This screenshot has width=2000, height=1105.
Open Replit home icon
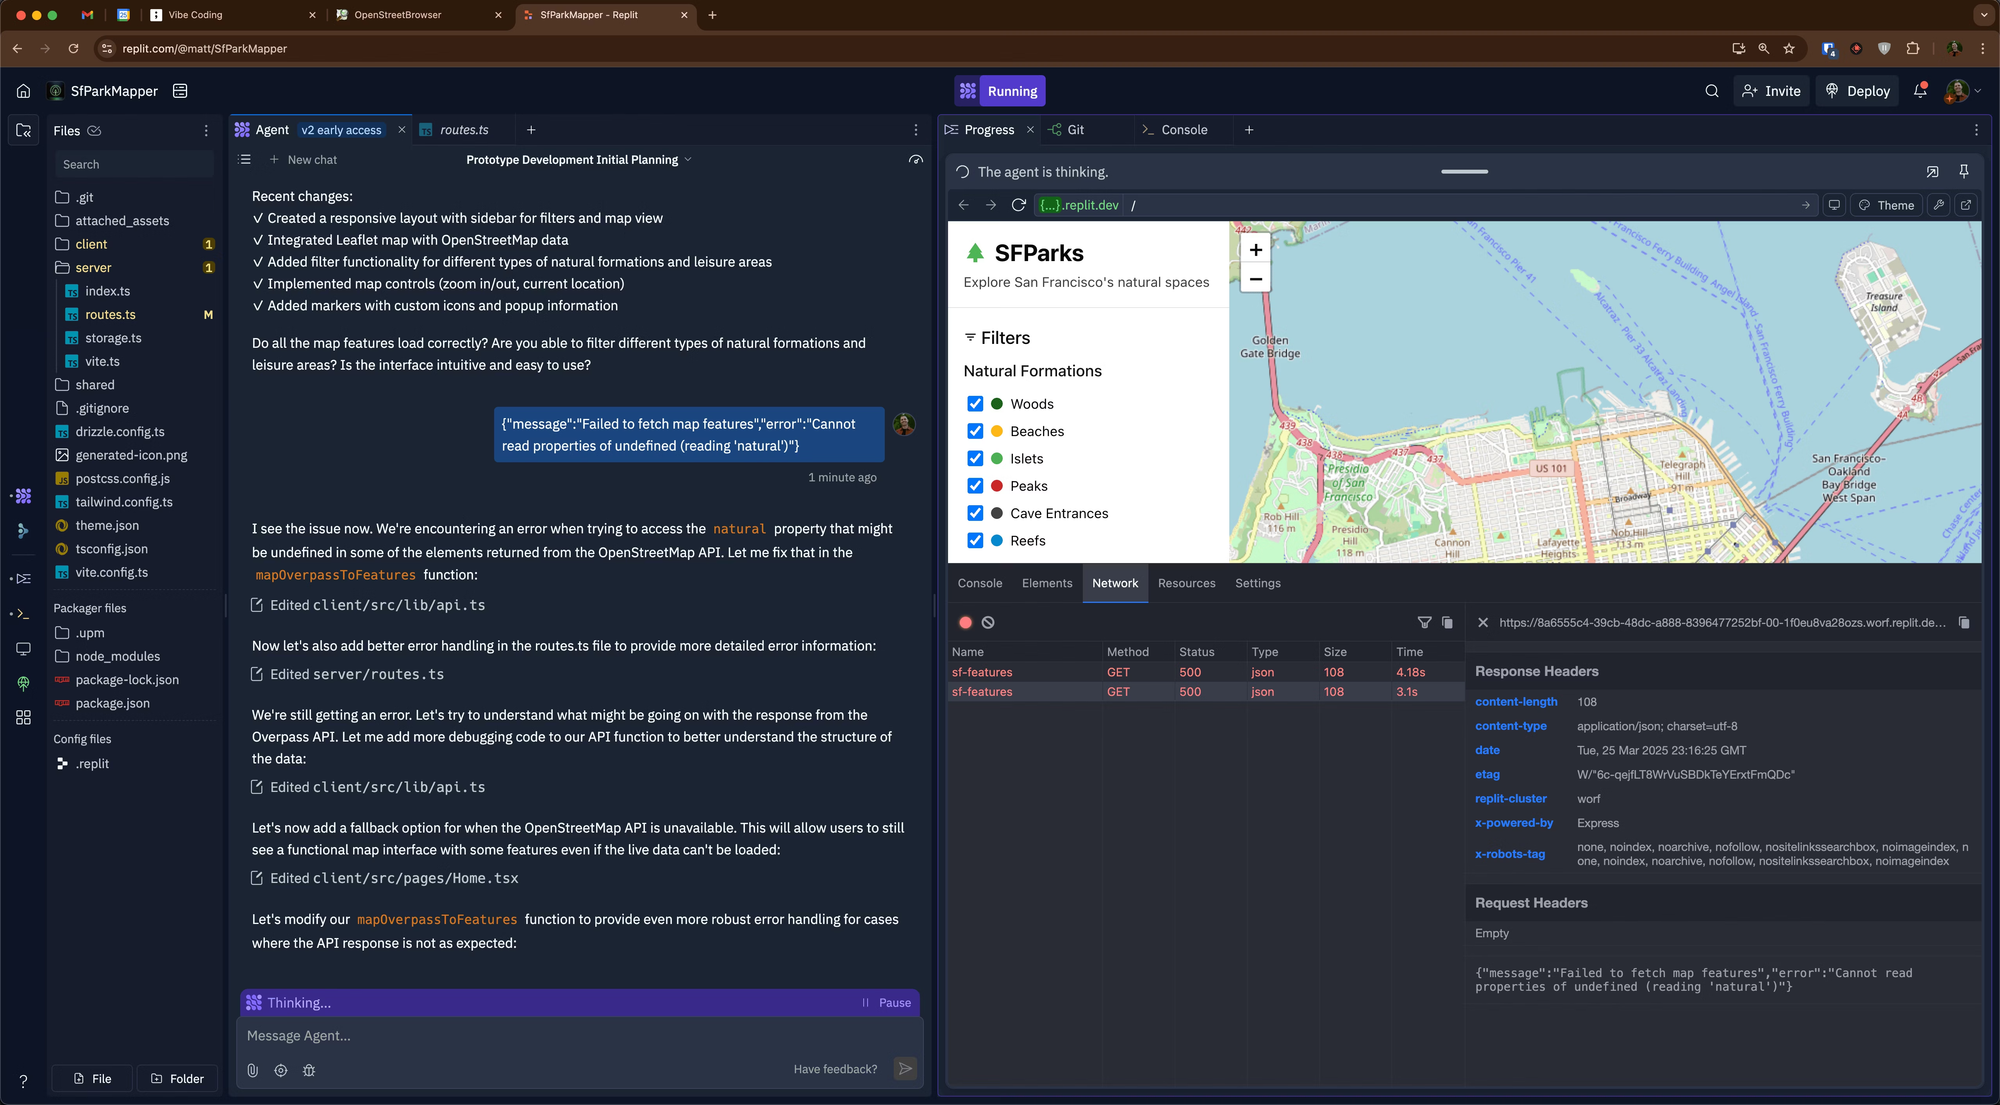[x=23, y=91]
